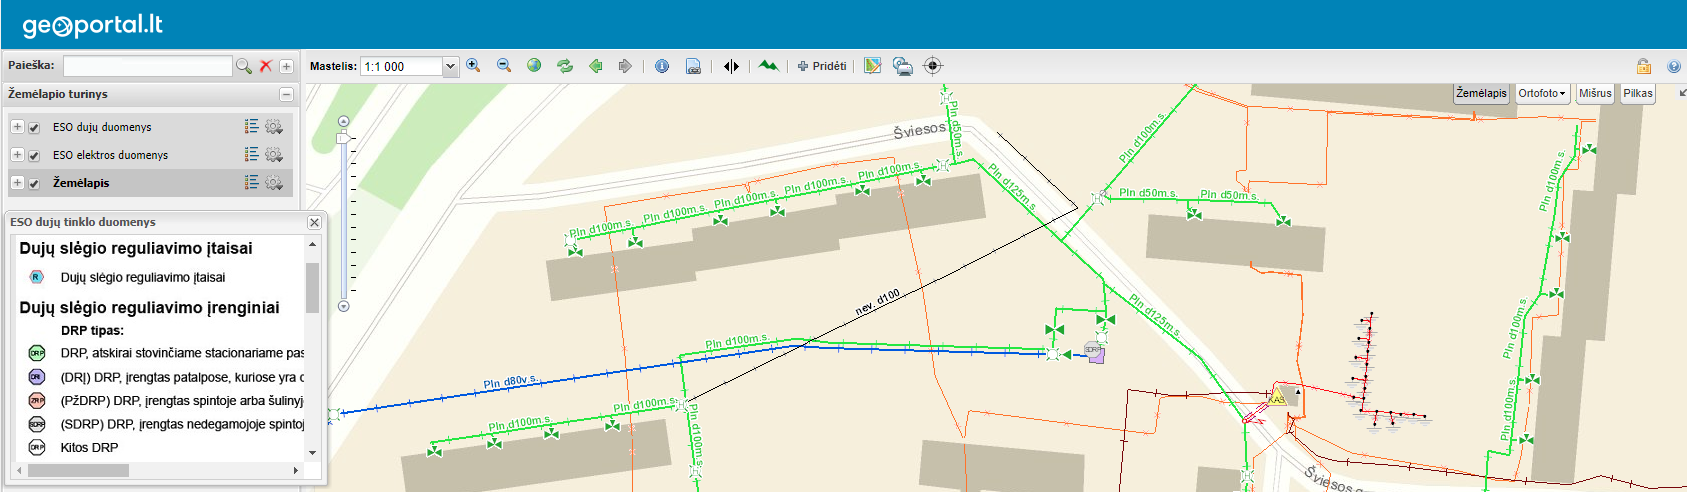Click the zoom out magnifier tool
Image resolution: width=1687 pixels, height=492 pixels.
click(x=504, y=66)
